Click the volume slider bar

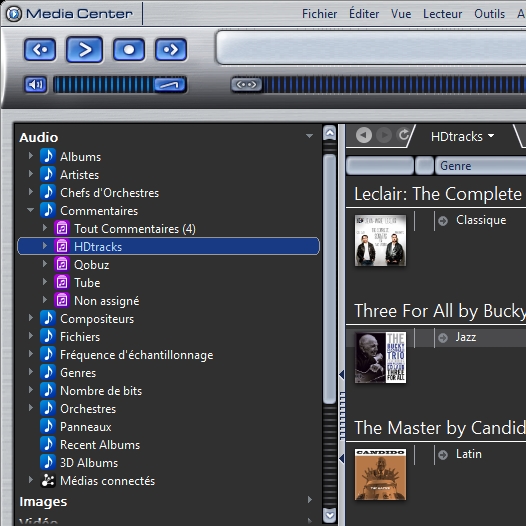click(x=120, y=84)
